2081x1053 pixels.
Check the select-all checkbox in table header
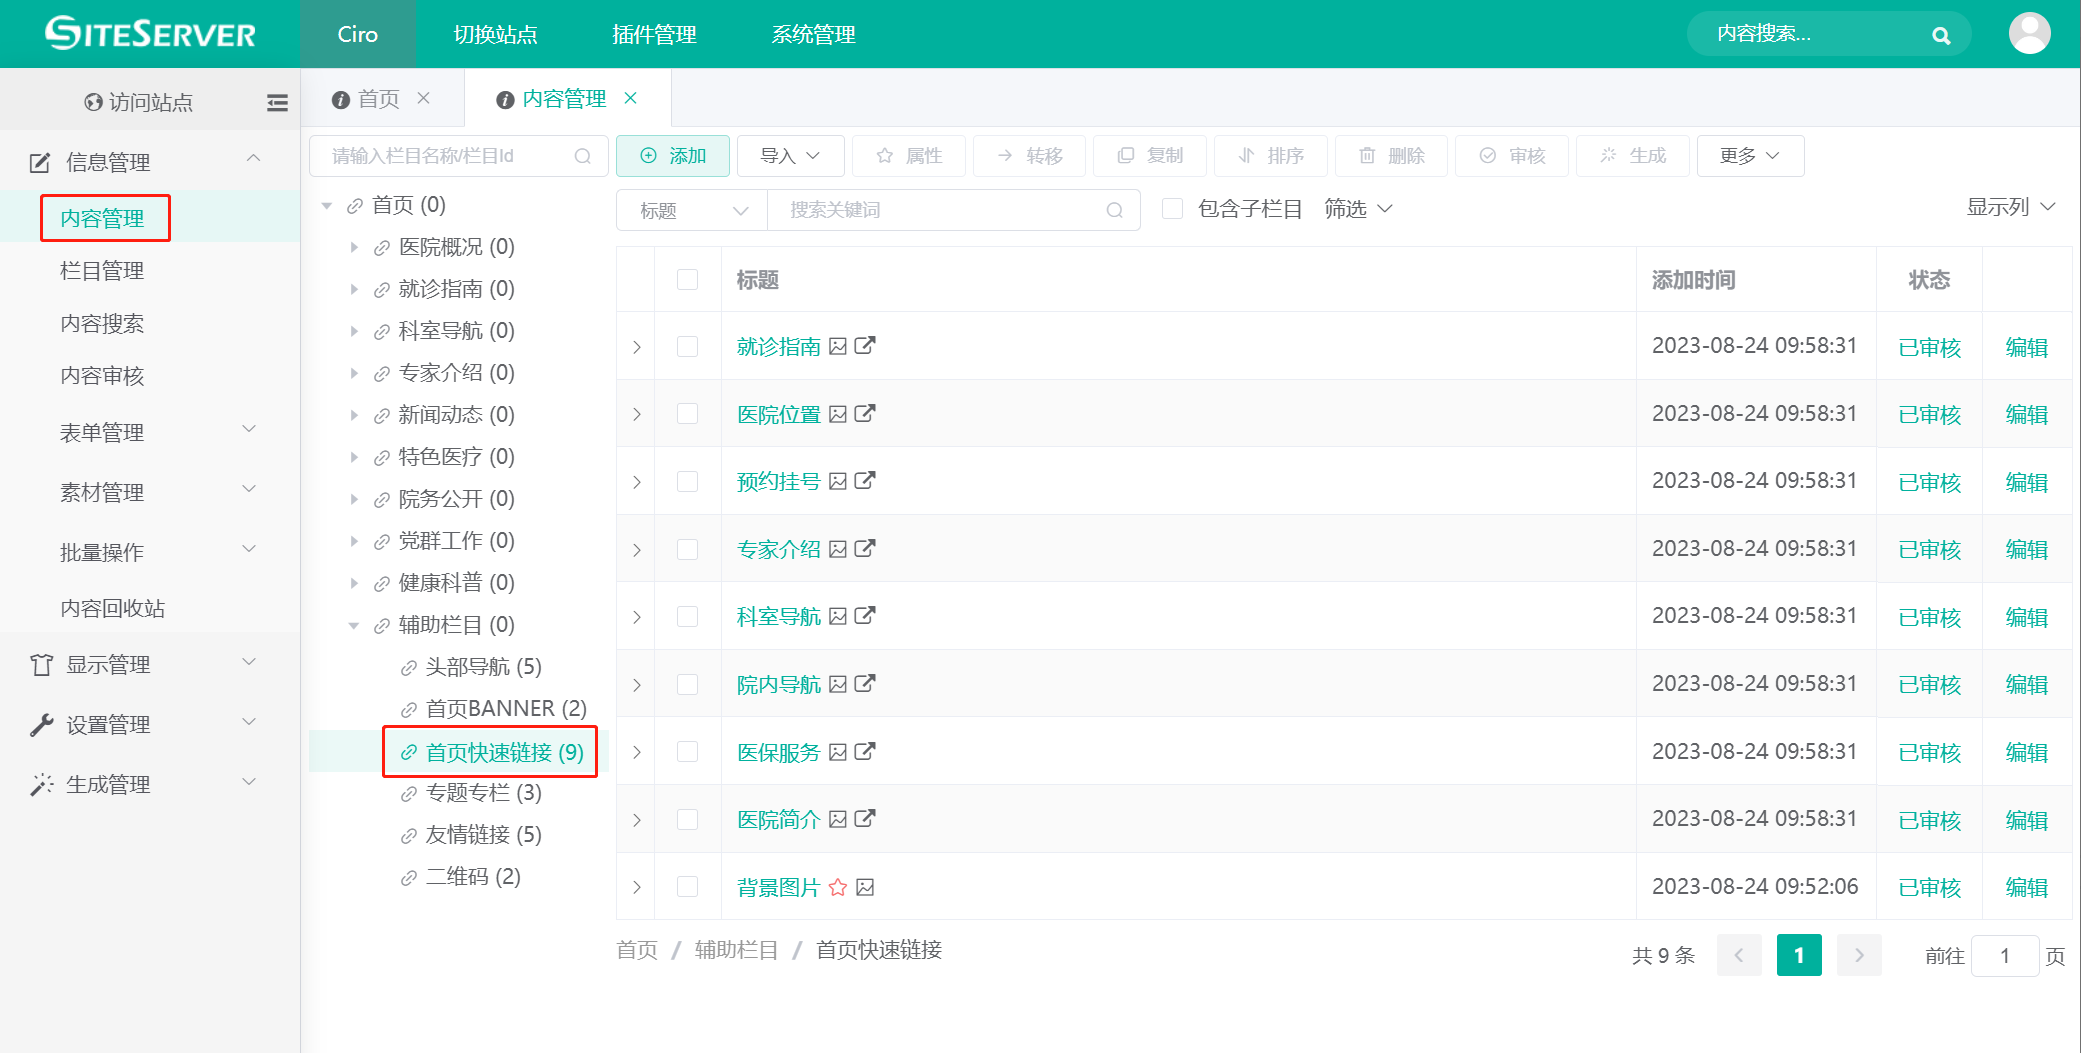[x=687, y=280]
